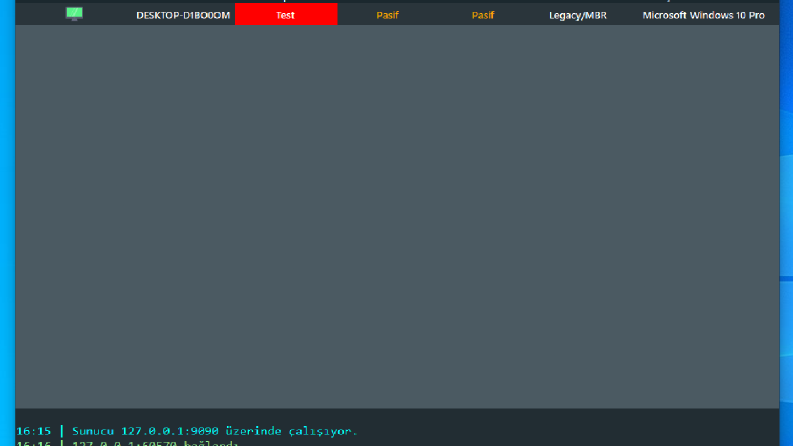Click the first Pasif status cell

point(387,15)
